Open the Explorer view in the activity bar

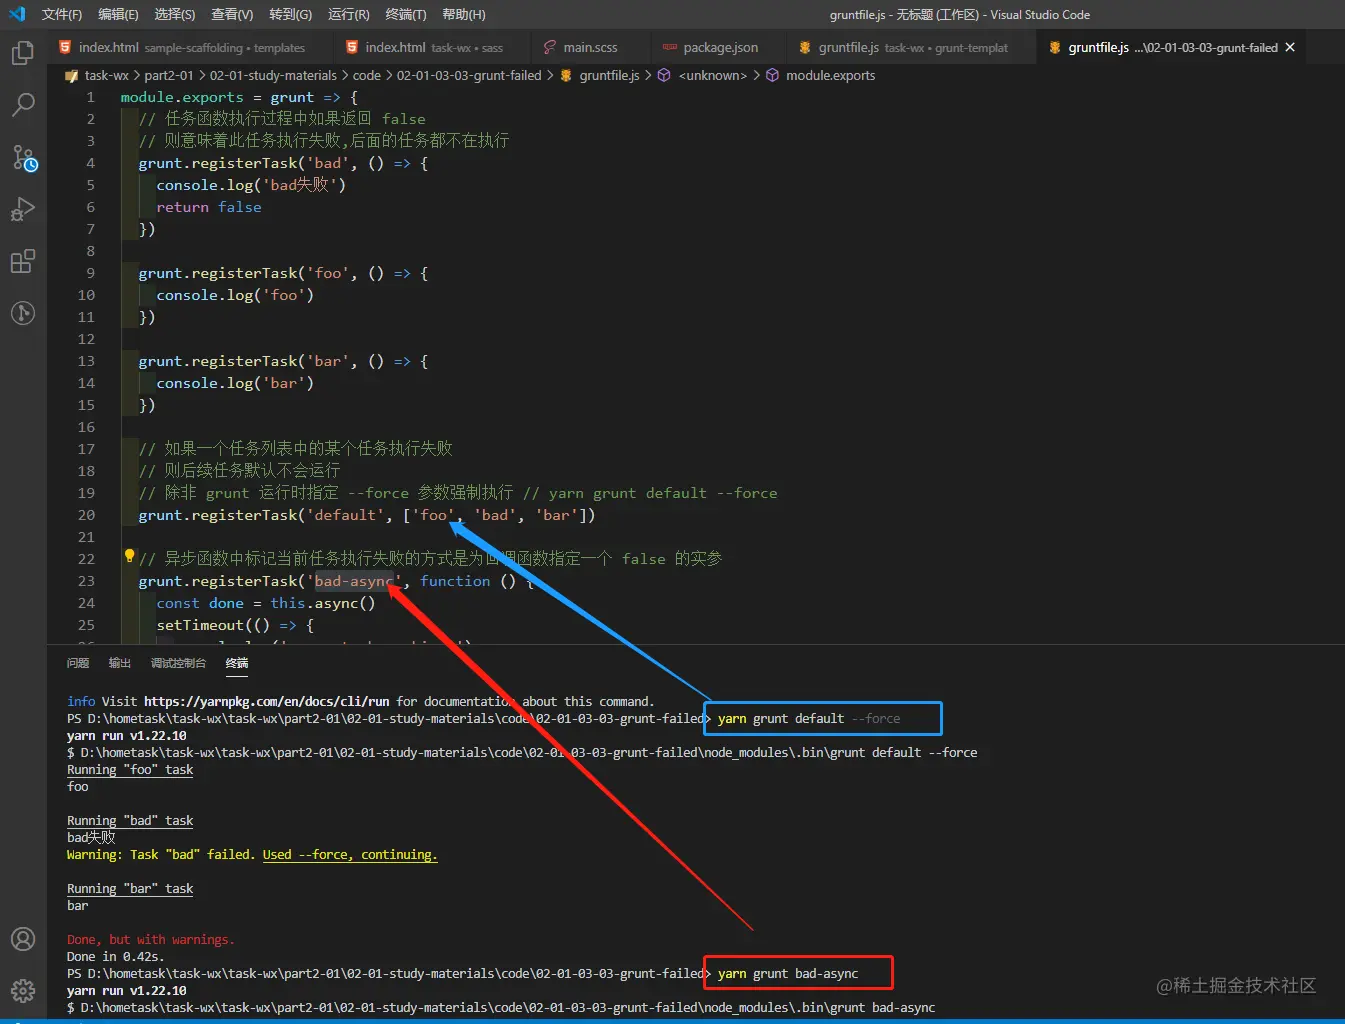tap(22, 52)
